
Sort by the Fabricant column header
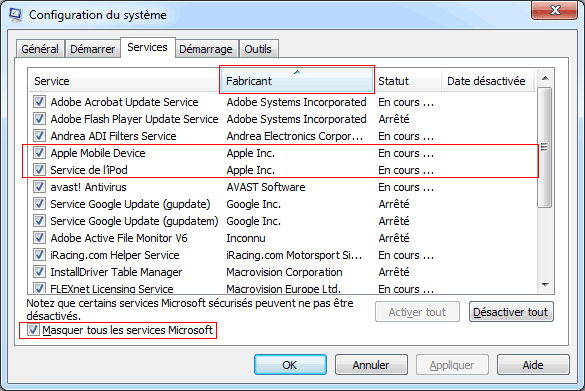coord(297,80)
